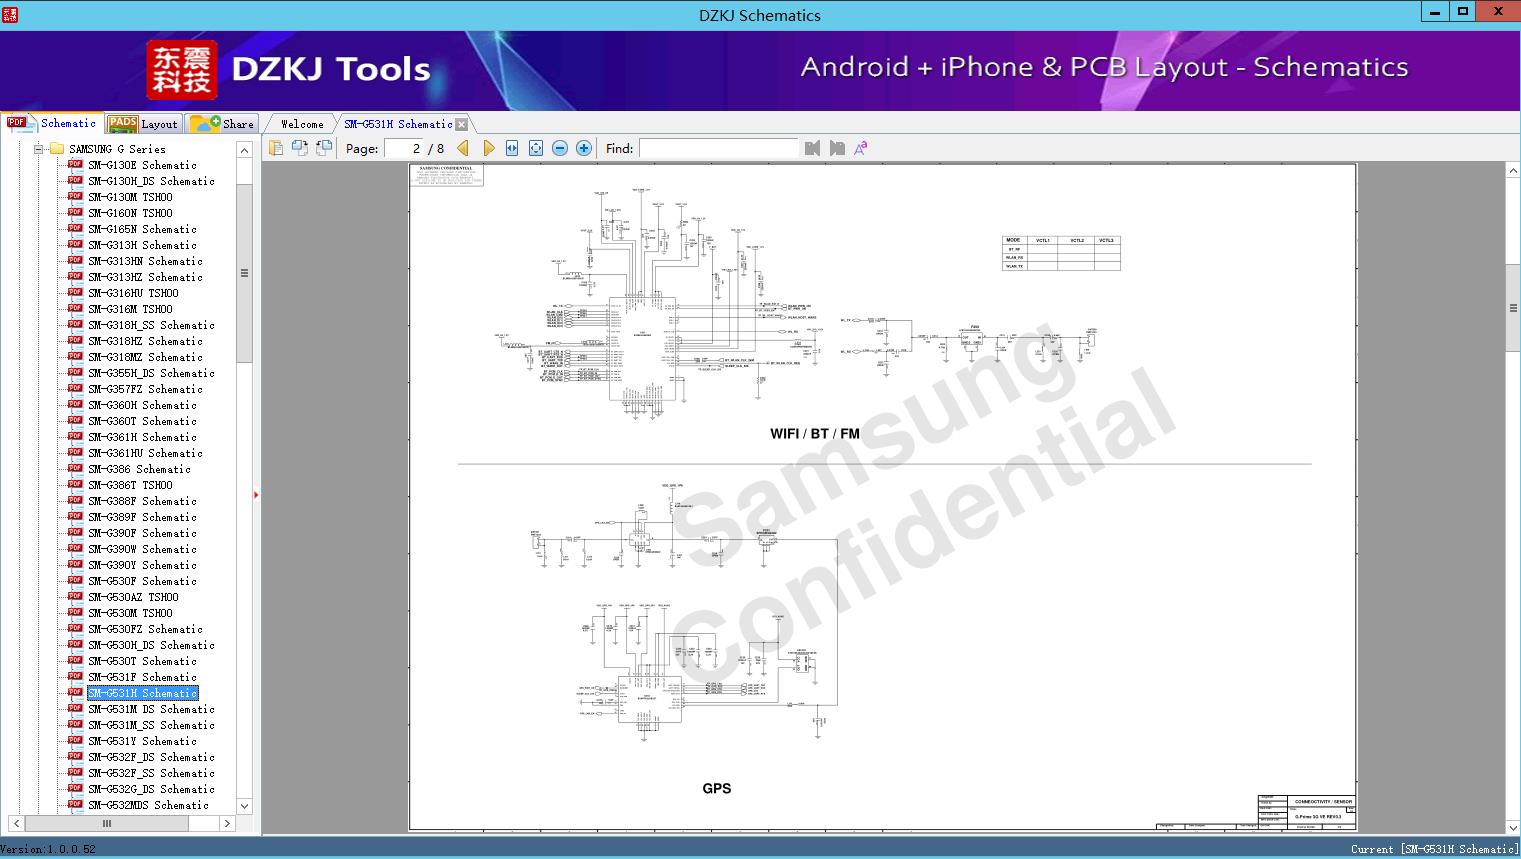Open SM-G165N Schematic file

point(142,229)
